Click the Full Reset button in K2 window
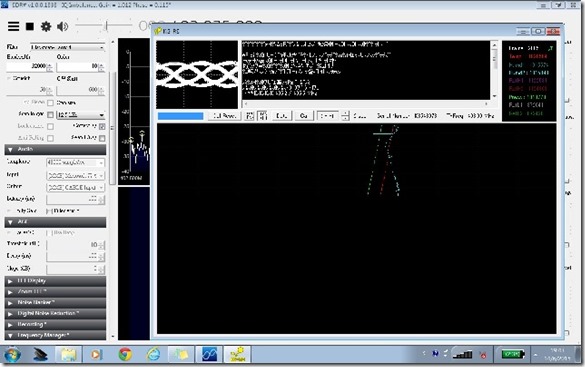 224,116
